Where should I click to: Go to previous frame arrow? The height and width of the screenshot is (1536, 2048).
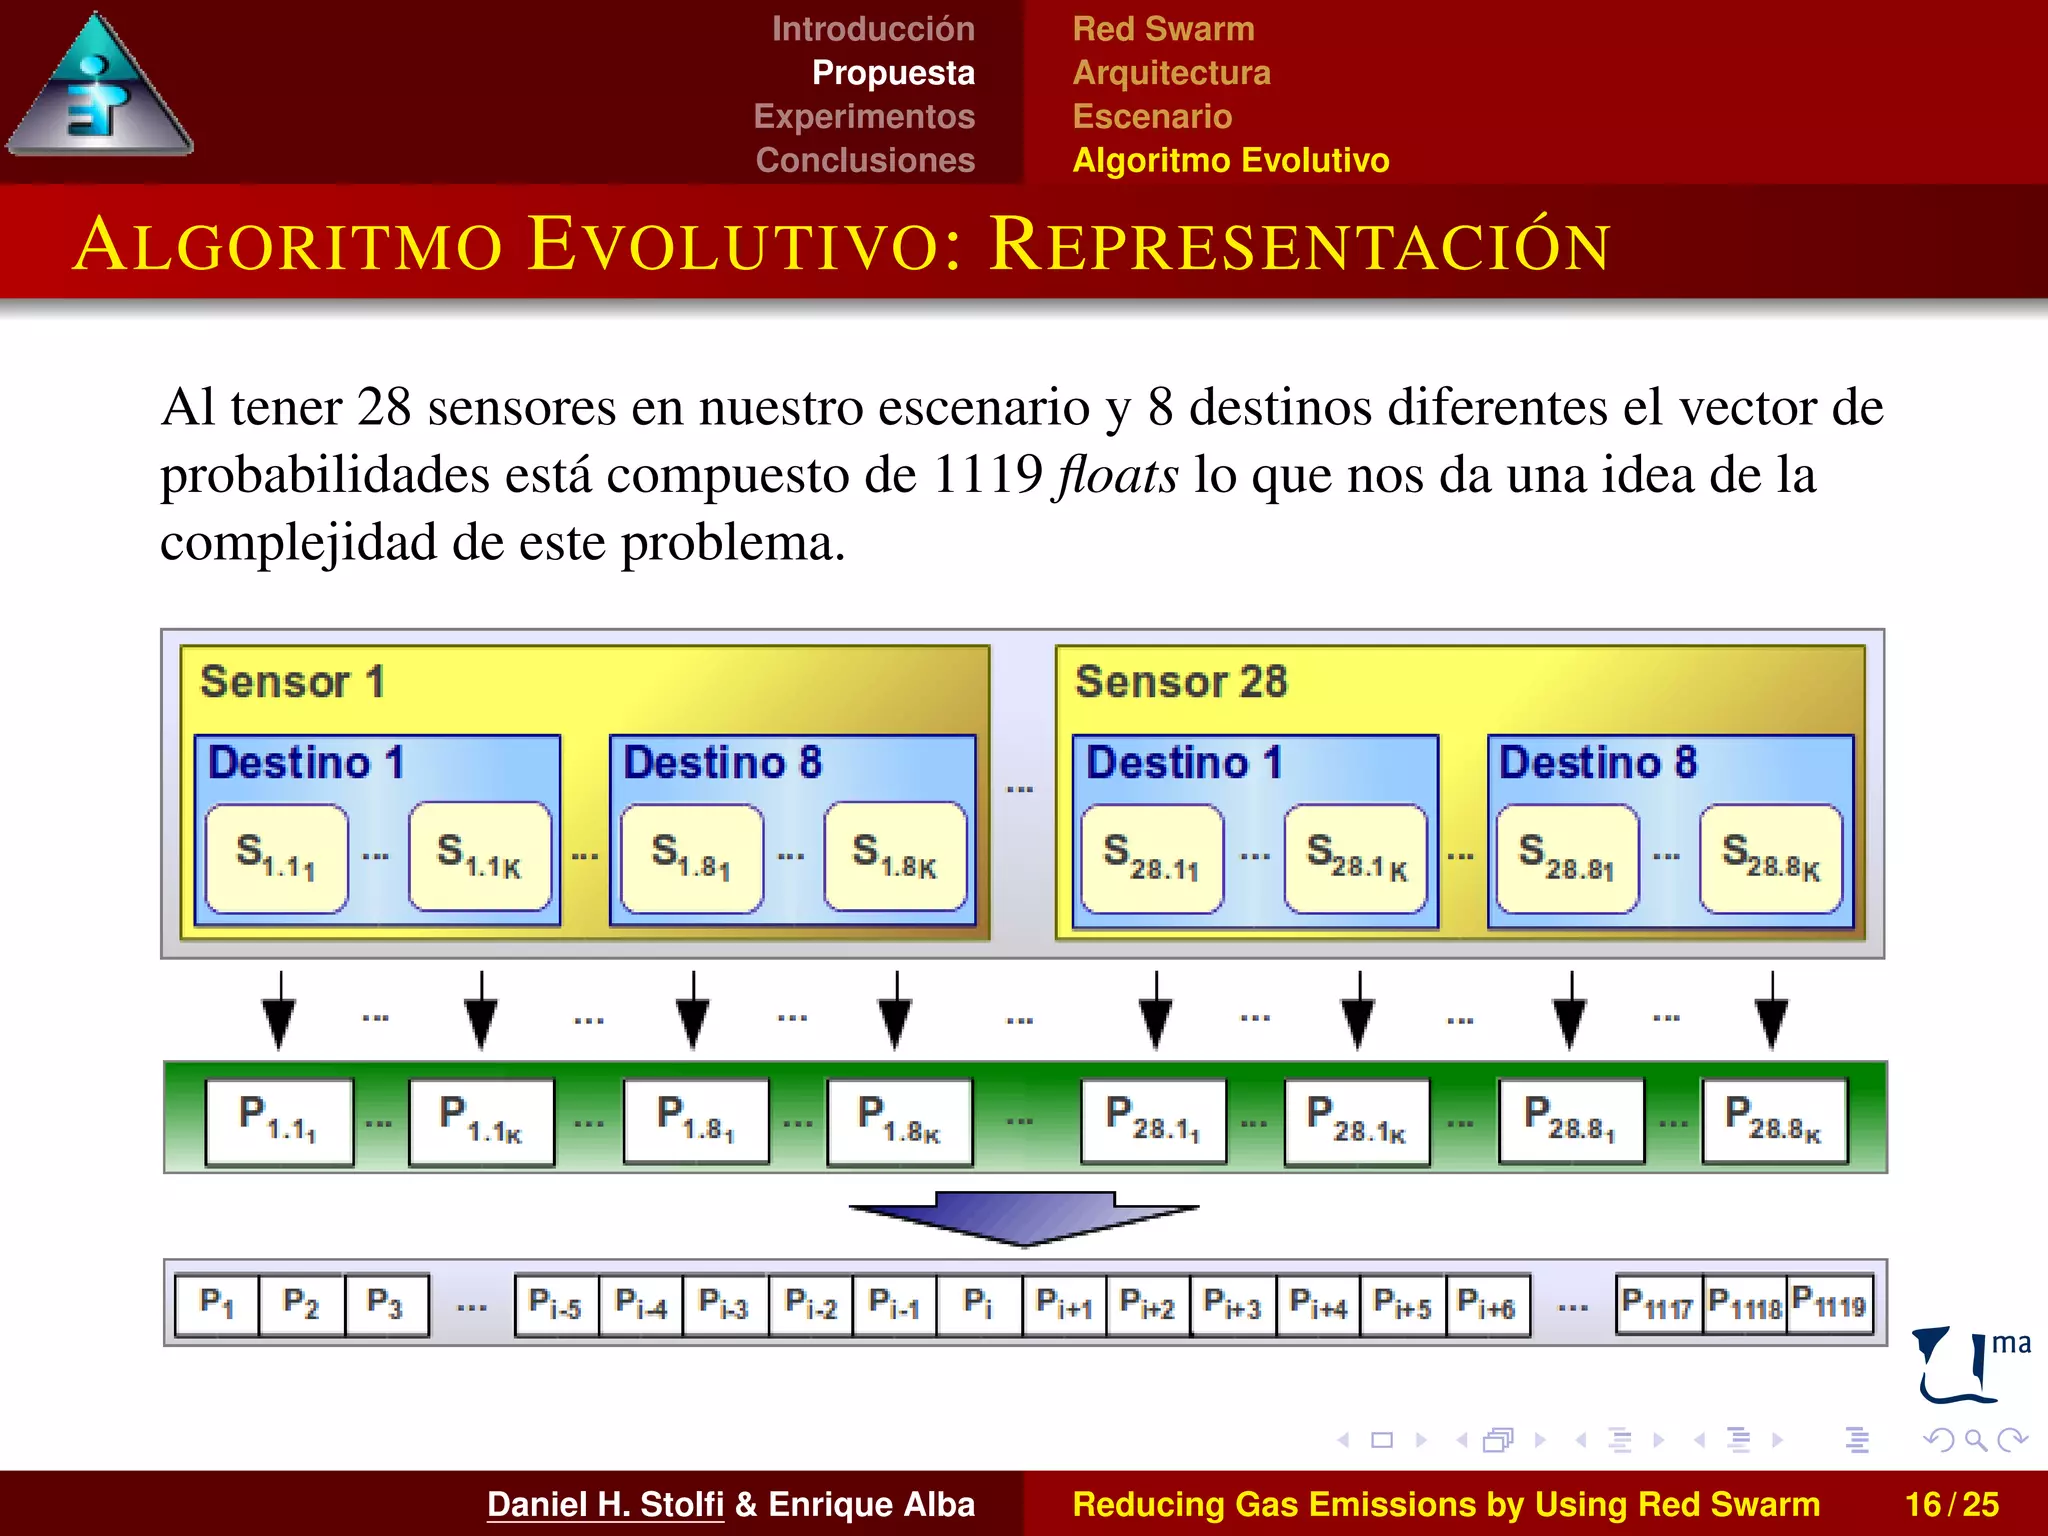click(x=1463, y=1440)
